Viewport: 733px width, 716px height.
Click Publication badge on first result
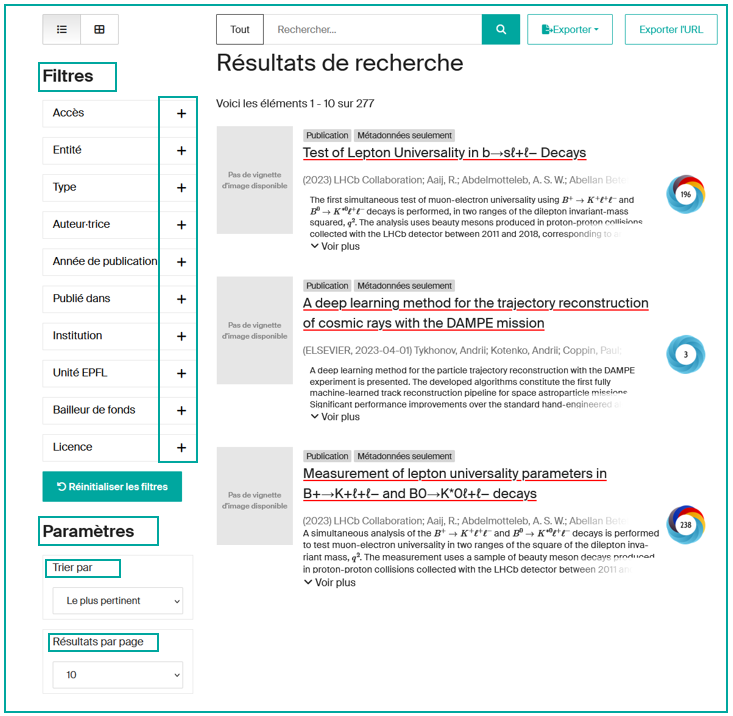(x=327, y=136)
